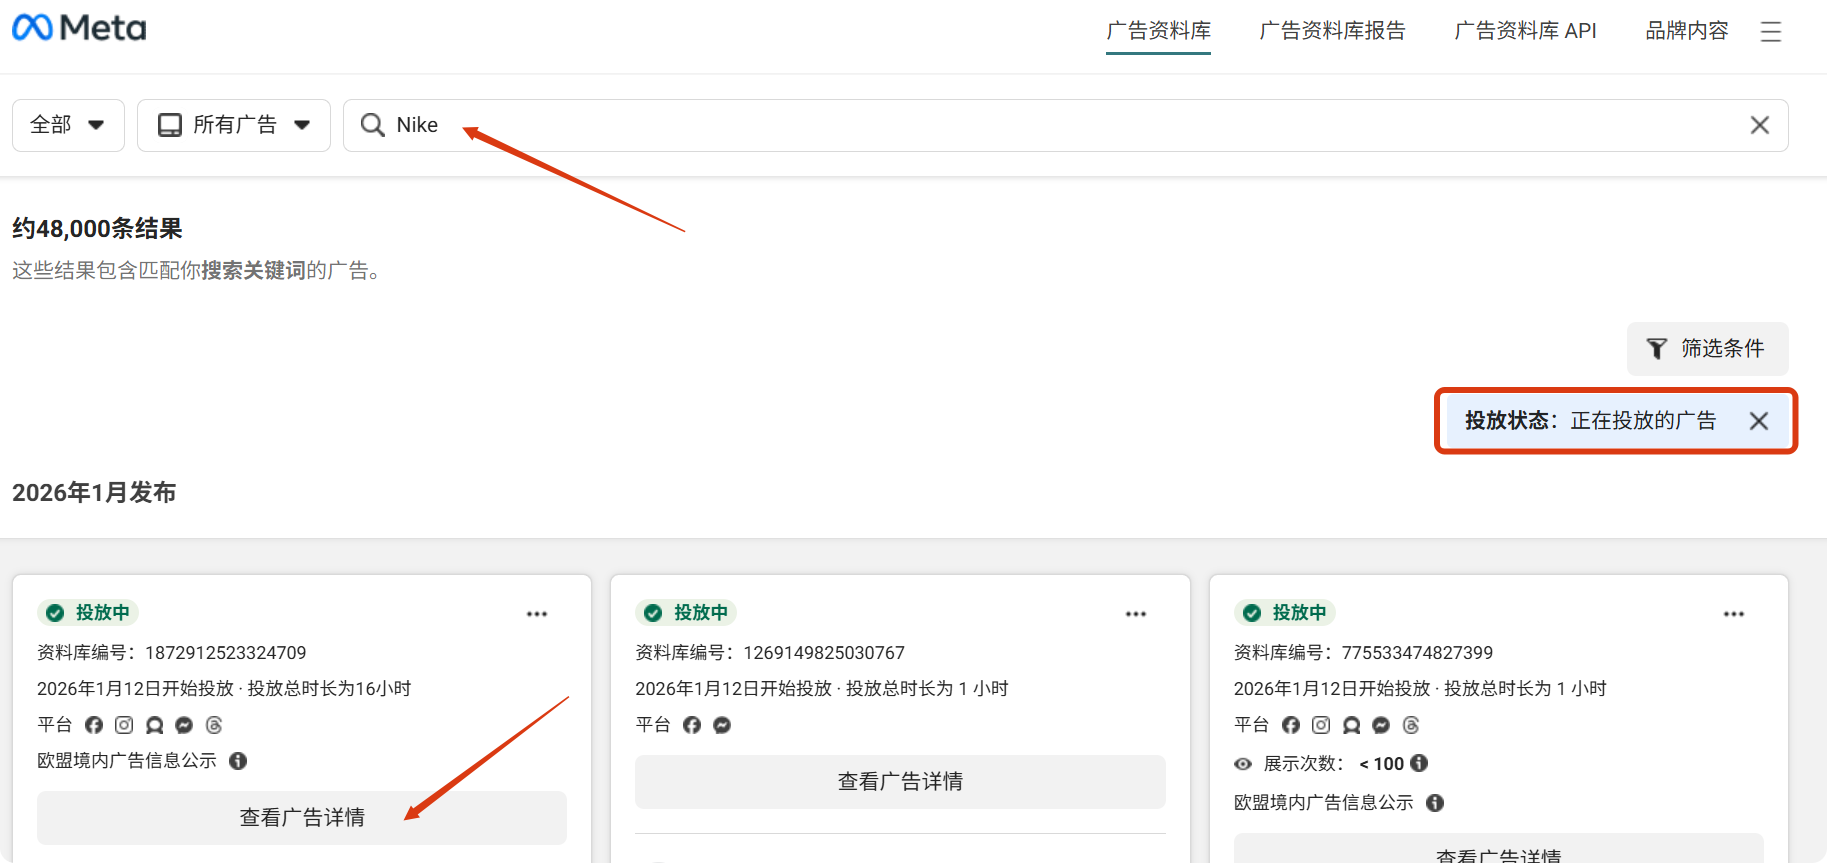Click the 投放状态: 正在投放的广告 chip

pyautogui.click(x=1616, y=421)
